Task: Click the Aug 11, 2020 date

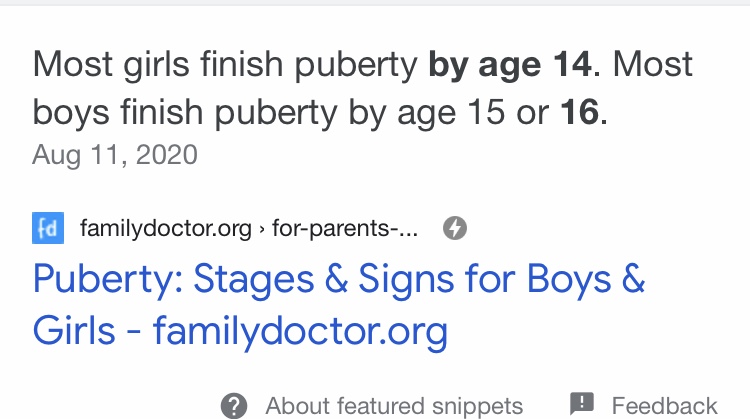Action: pyautogui.click(x=115, y=155)
